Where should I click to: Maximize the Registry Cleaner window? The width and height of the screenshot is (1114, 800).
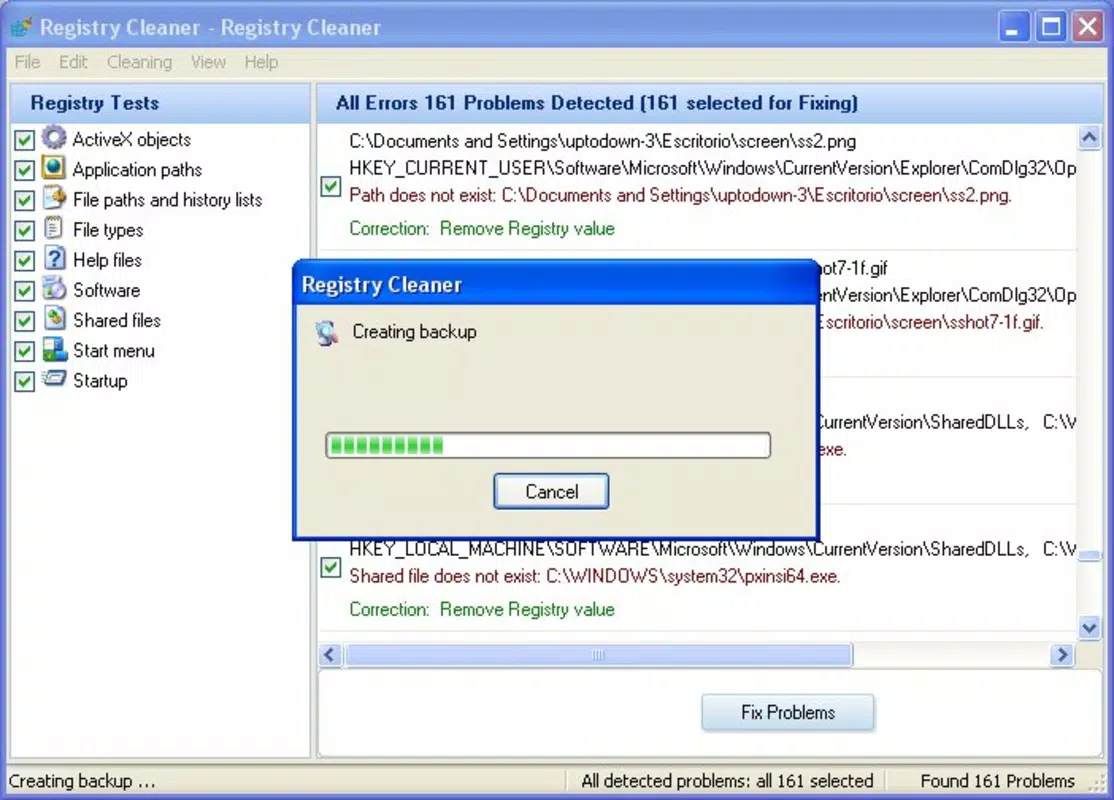pyautogui.click(x=1051, y=27)
